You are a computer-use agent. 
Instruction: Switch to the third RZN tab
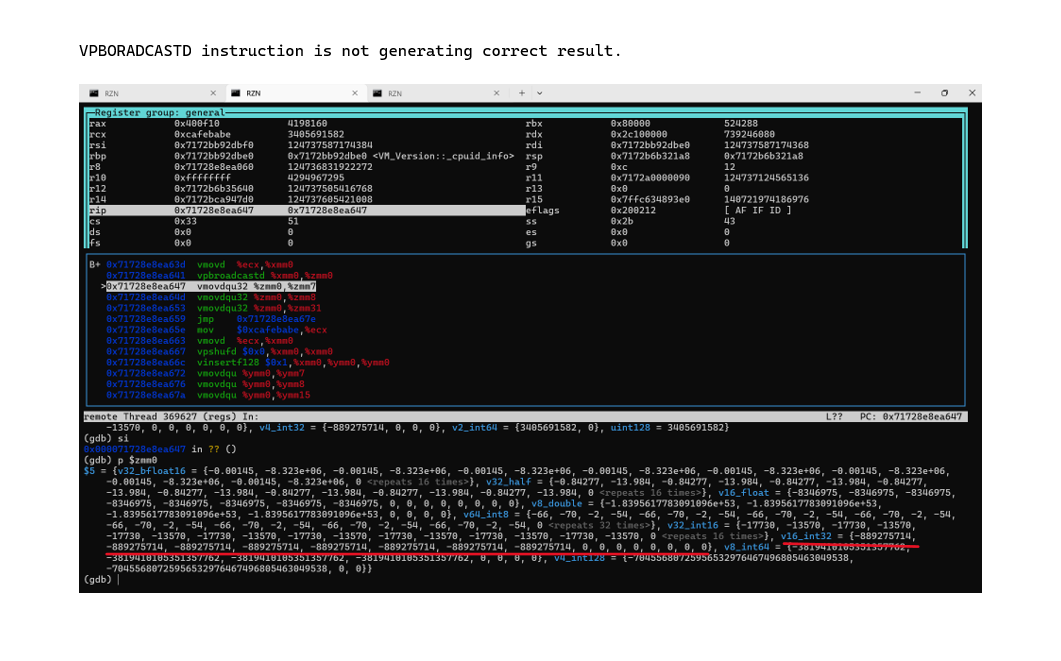point(430,93)
